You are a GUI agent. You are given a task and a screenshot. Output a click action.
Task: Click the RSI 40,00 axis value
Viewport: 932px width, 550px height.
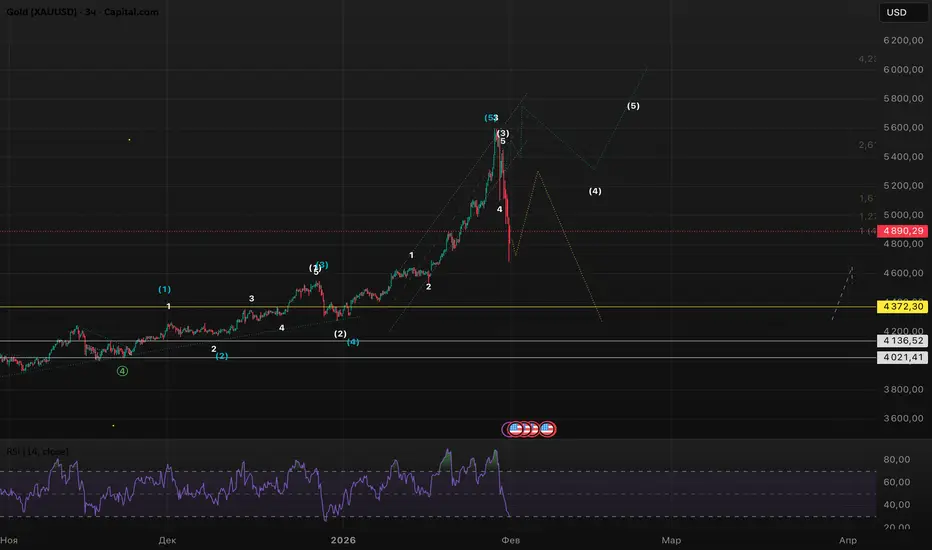click(897, 505)
